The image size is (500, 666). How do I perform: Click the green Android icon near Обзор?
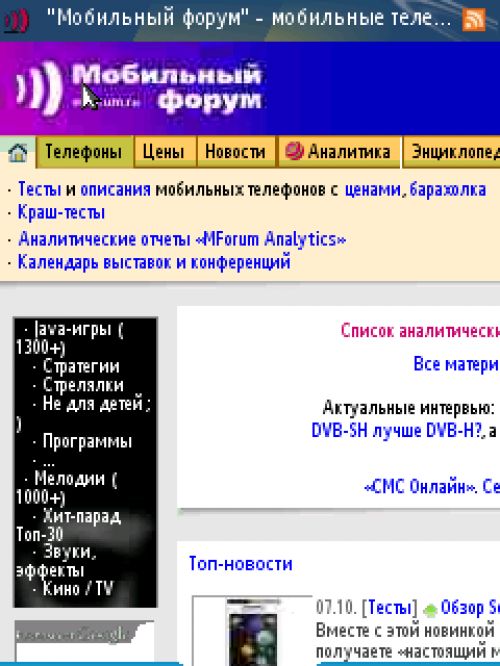pyautogui.click(x=430, y=610)
